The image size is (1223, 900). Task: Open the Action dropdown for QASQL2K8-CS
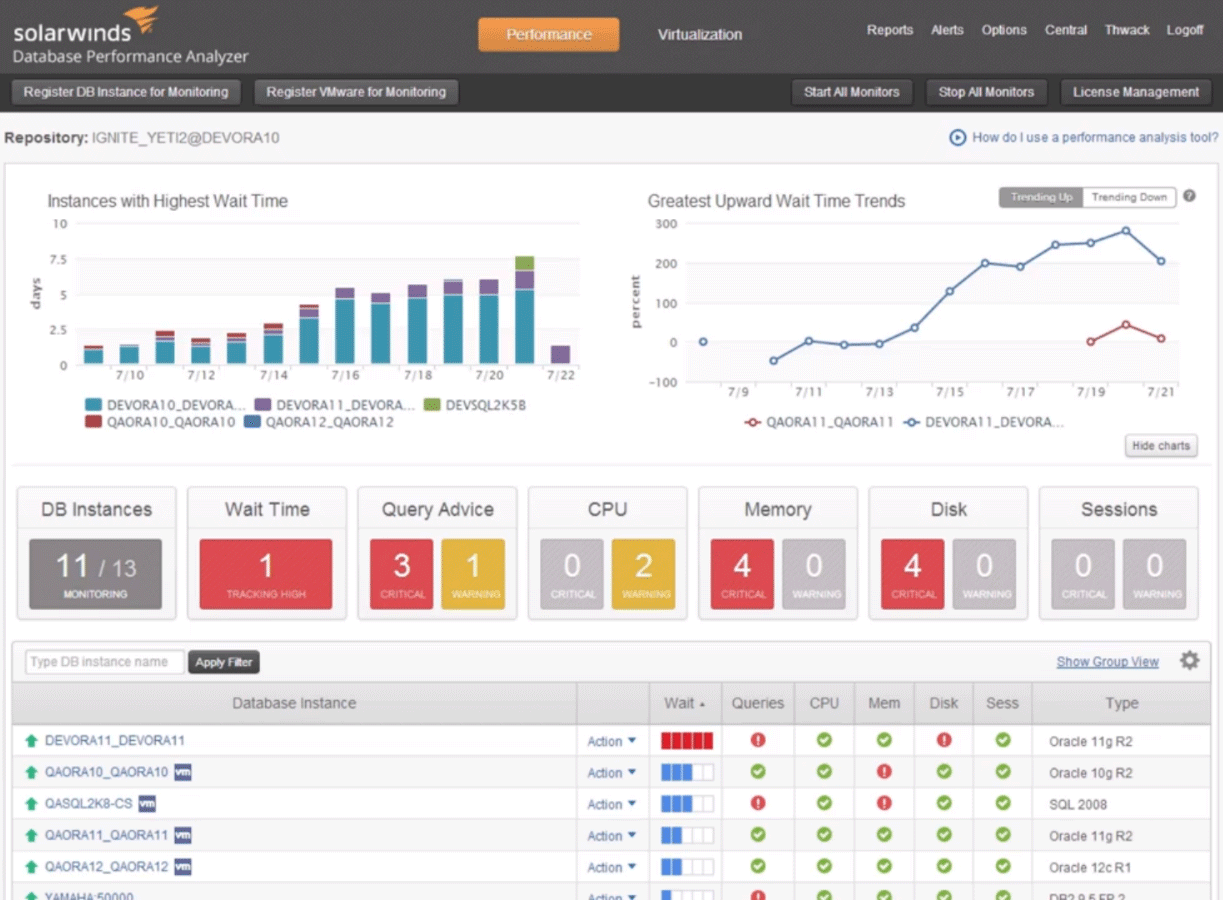pyautogui.click(x=611, y=804)
